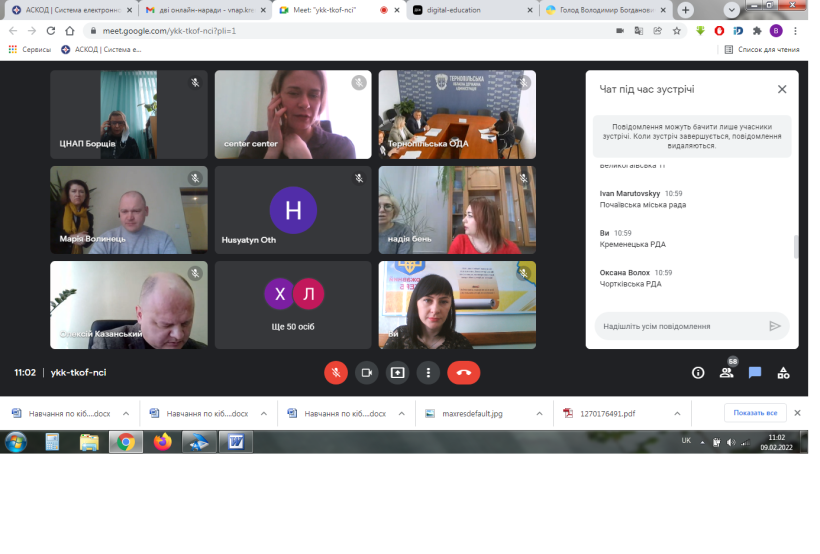This screenshot has height=554, width=820.
Task: Click camera permission icon in address bar
Action: click(620, 31)
